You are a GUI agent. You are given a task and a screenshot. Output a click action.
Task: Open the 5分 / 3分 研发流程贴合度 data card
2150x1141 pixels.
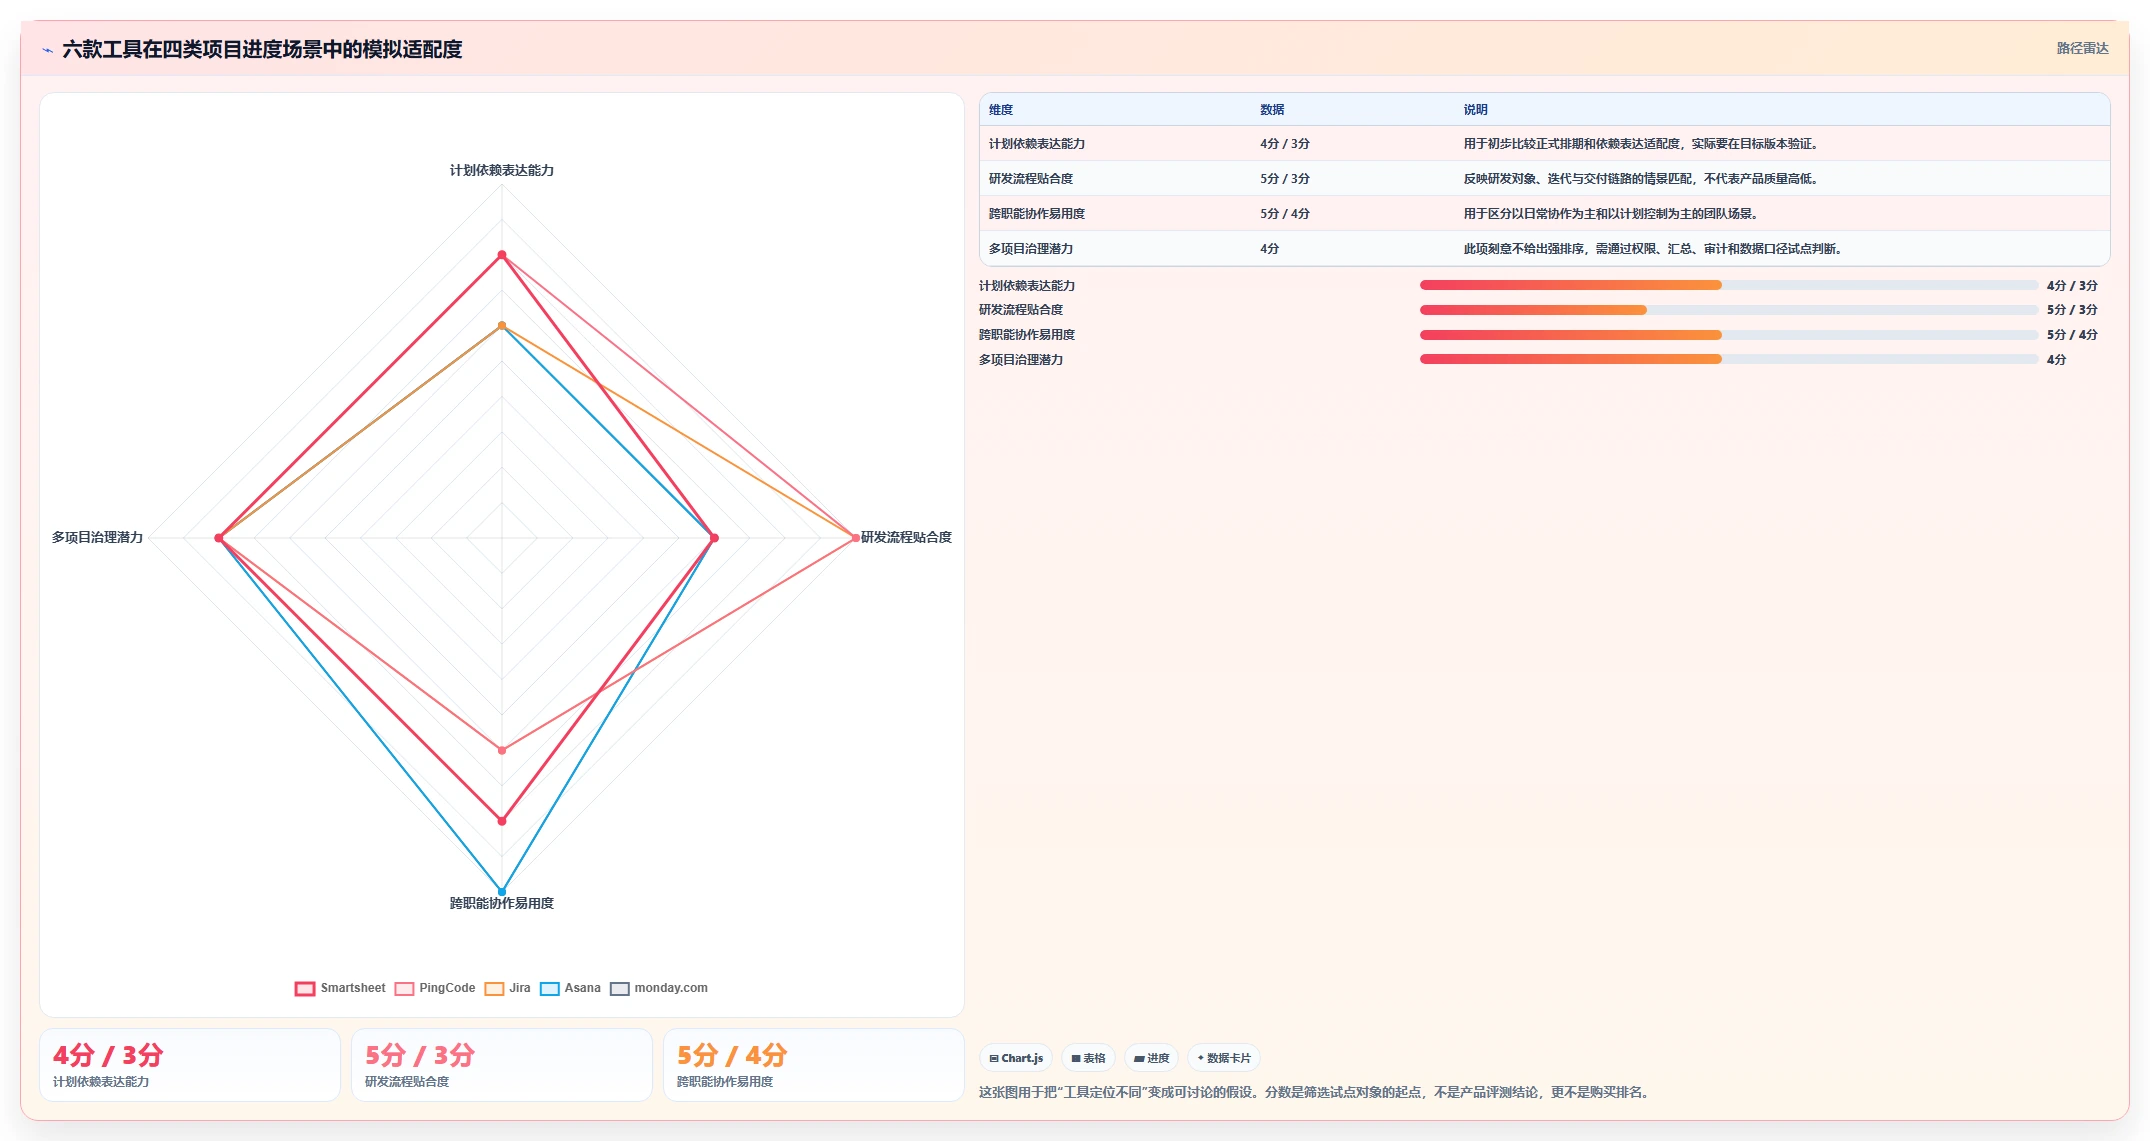[x=502, y=1065]
